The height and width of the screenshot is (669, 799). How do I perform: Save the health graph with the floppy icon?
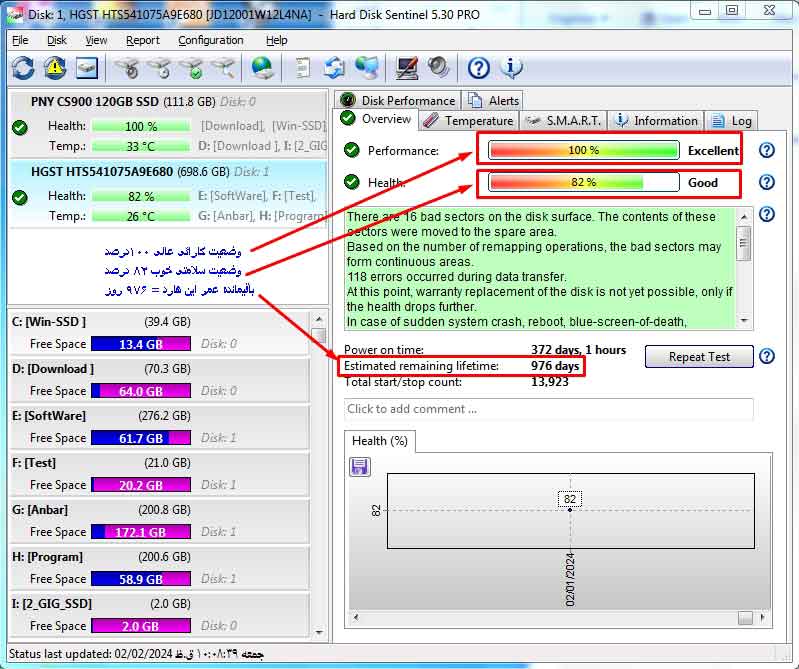(x=360, y=466)
